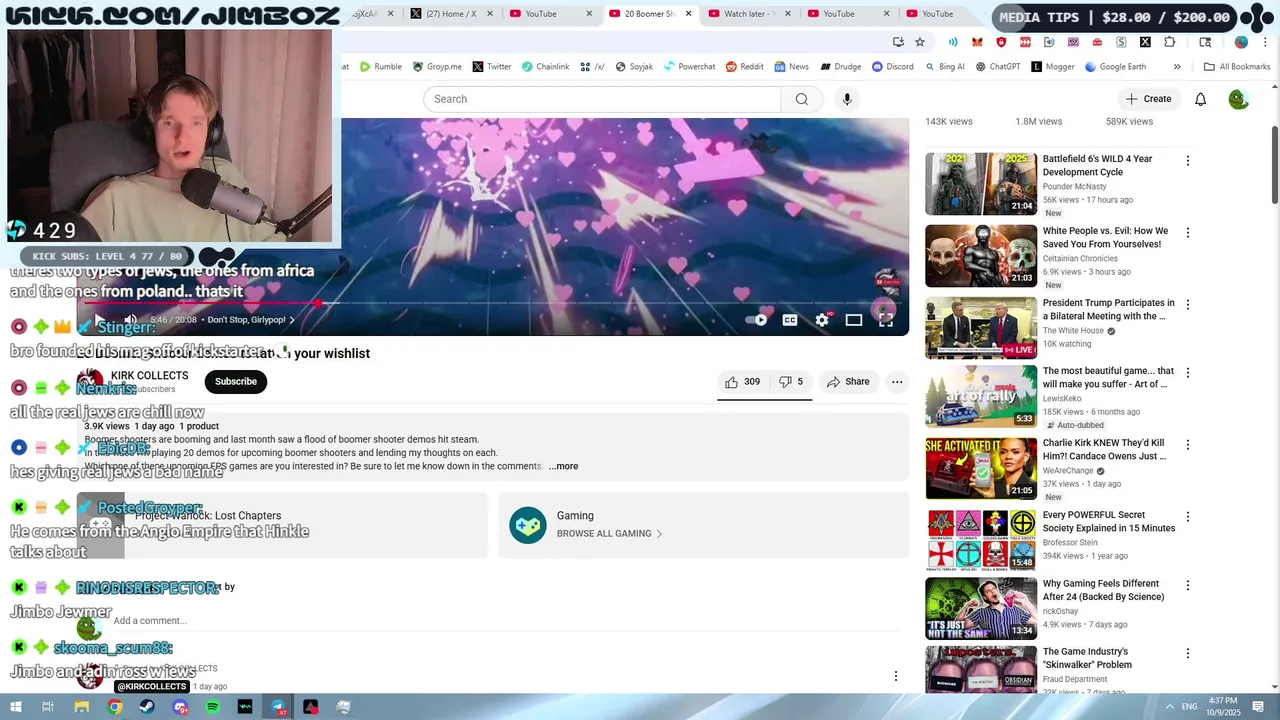The image size is (1280, 720).
Task: Toggle closed captions CC button
Action: pyautogui.click(x=790, y=320)
